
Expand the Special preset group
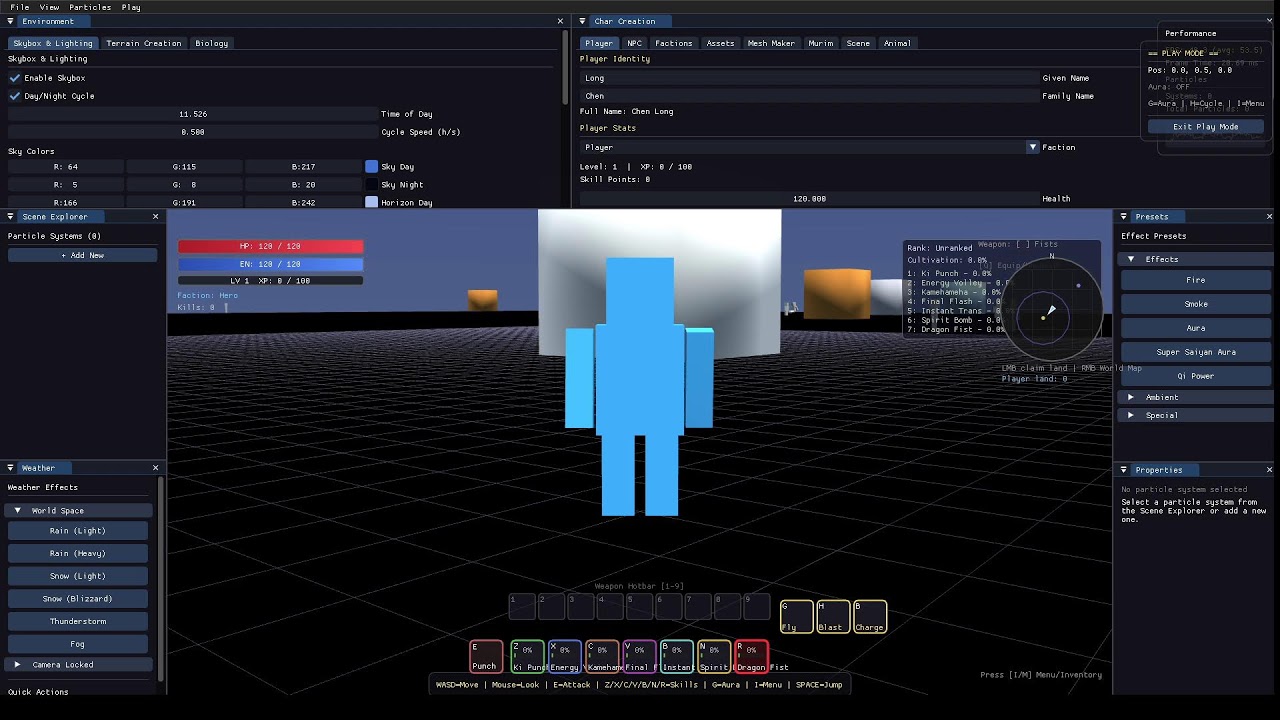(x=1131, y=415)
